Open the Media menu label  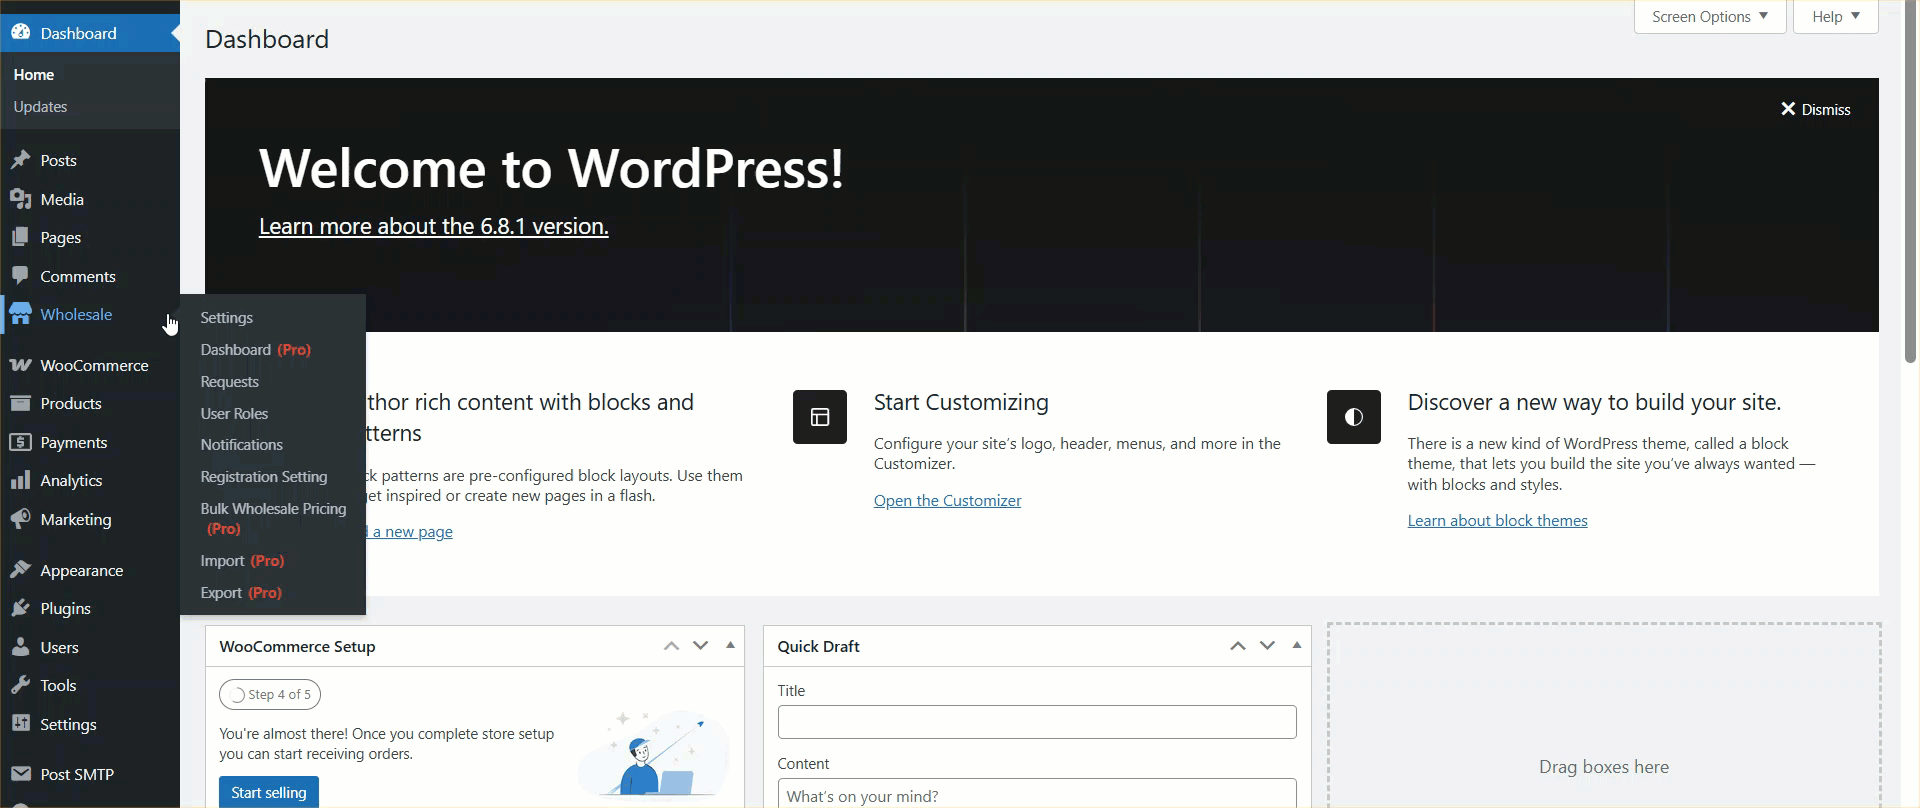(62, 199)
